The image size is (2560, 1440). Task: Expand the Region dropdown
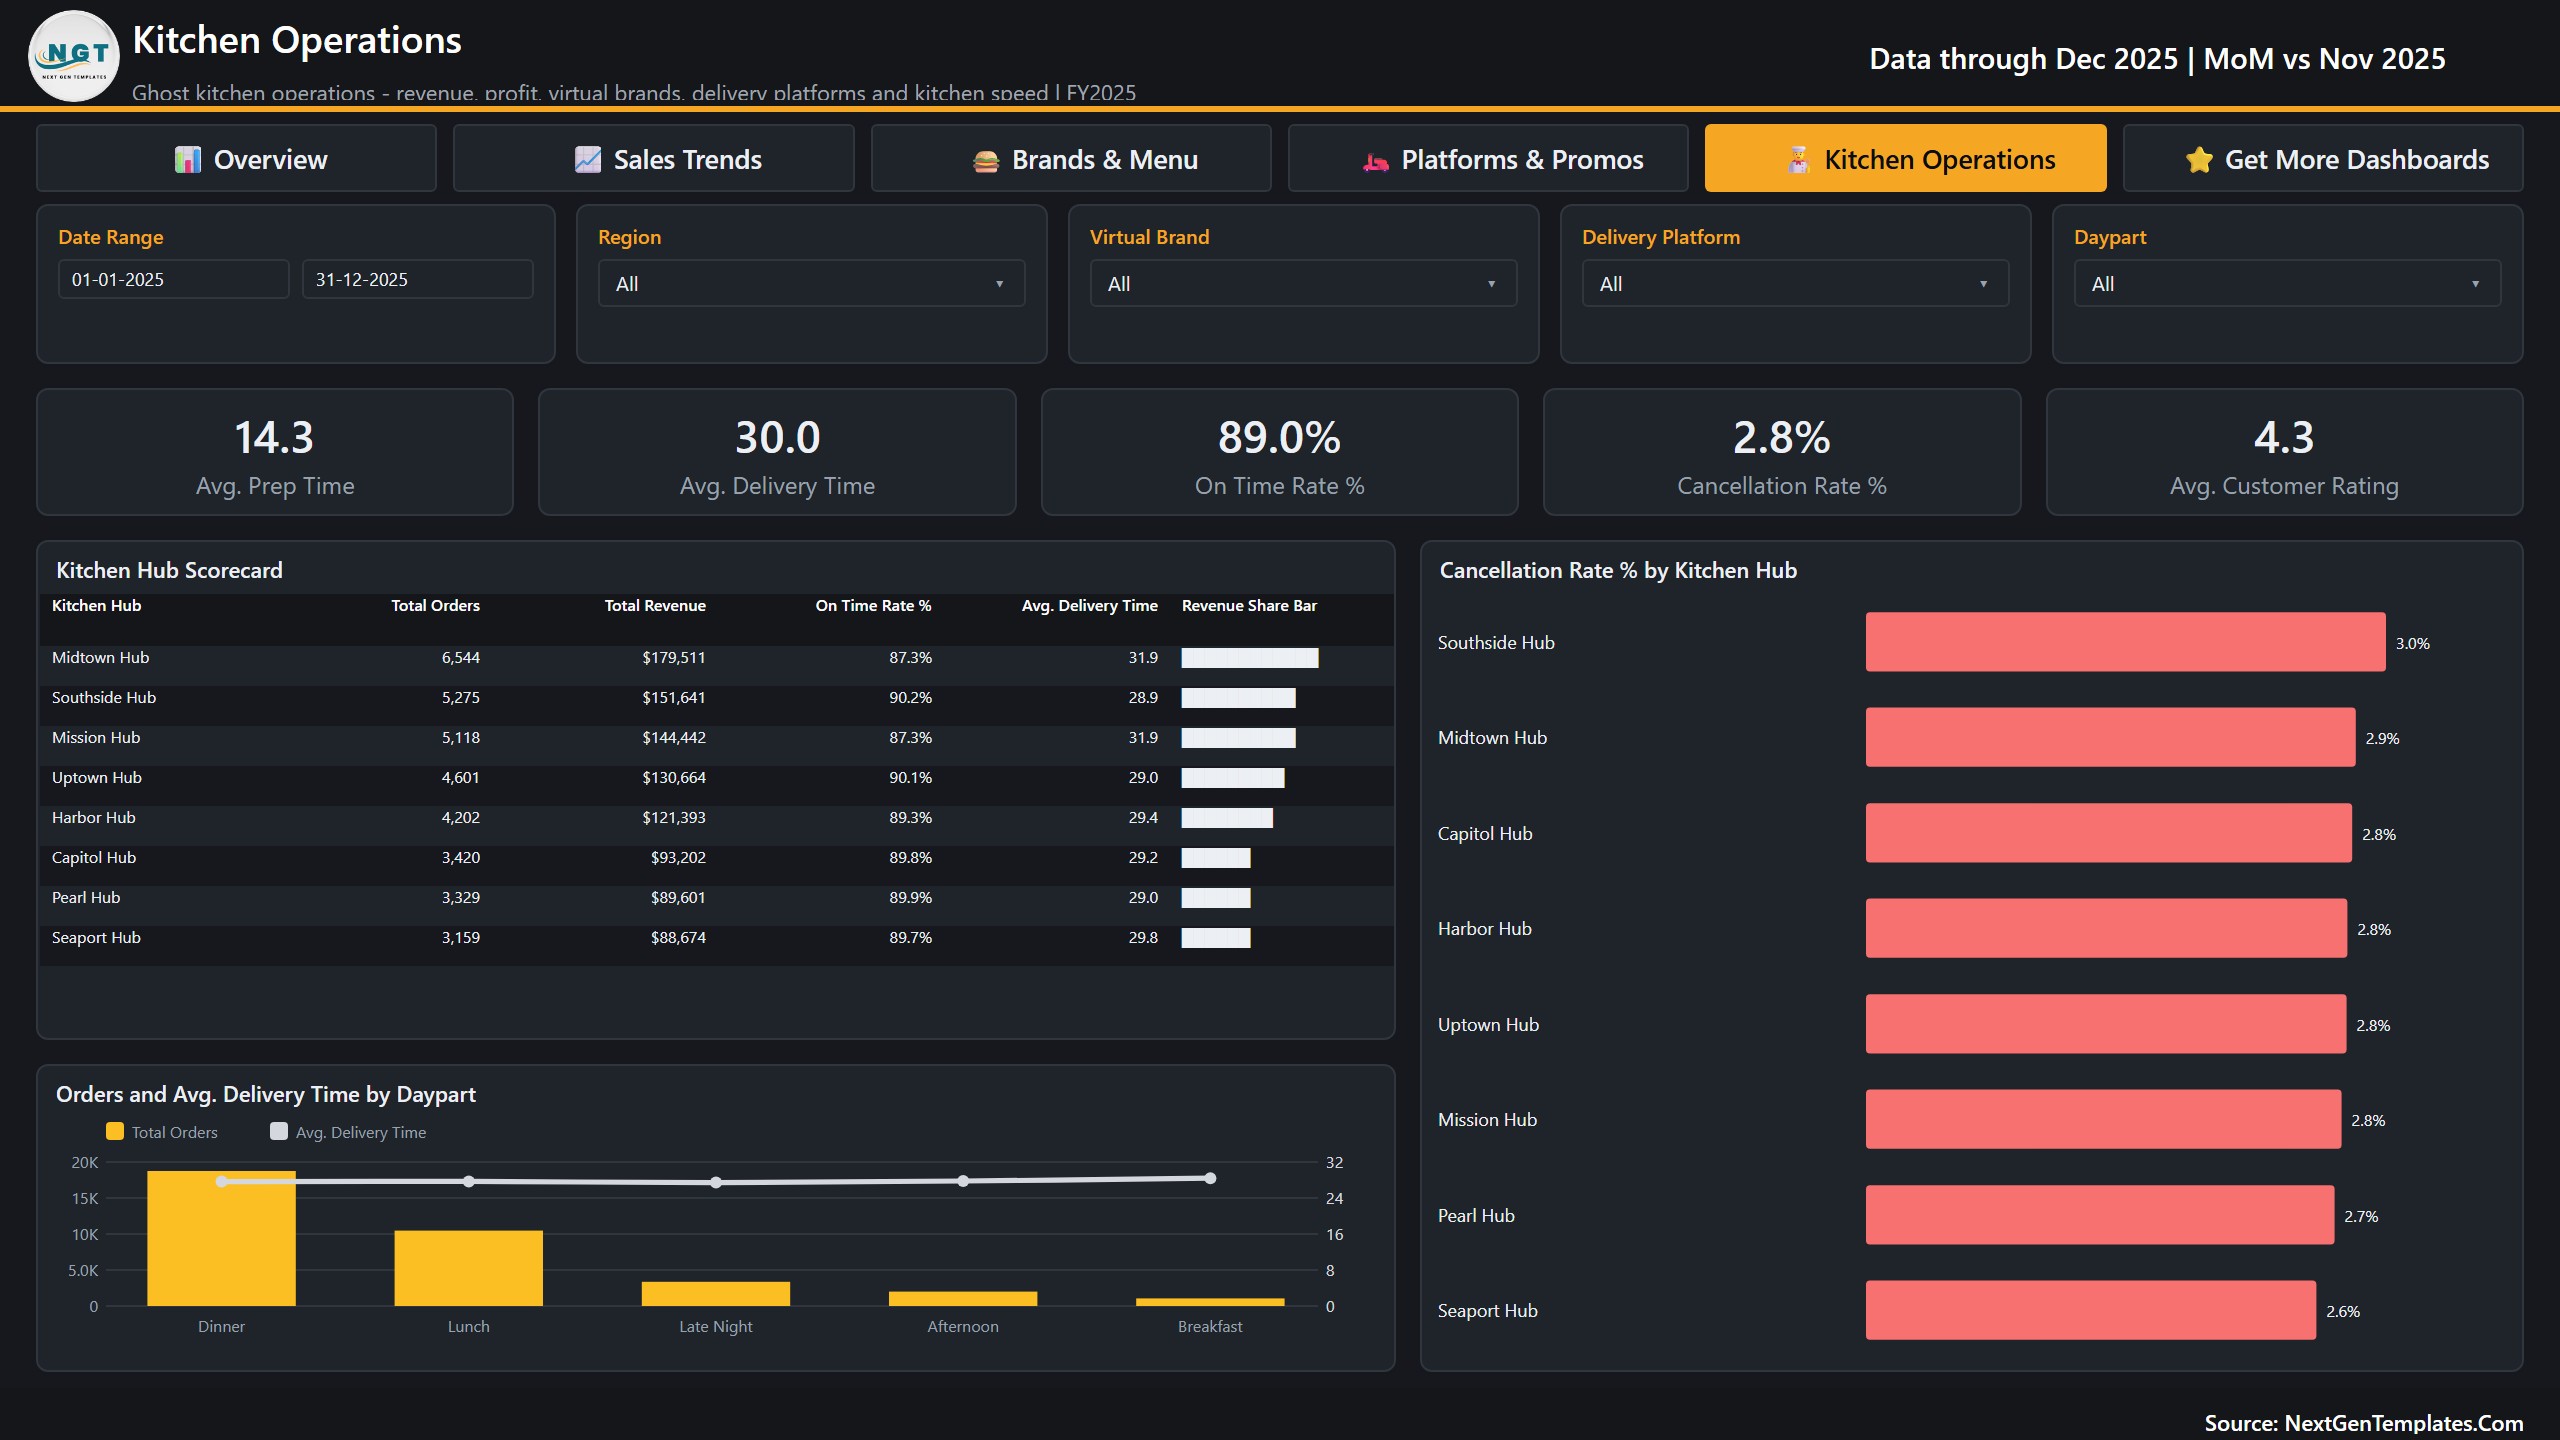(812, 284)
